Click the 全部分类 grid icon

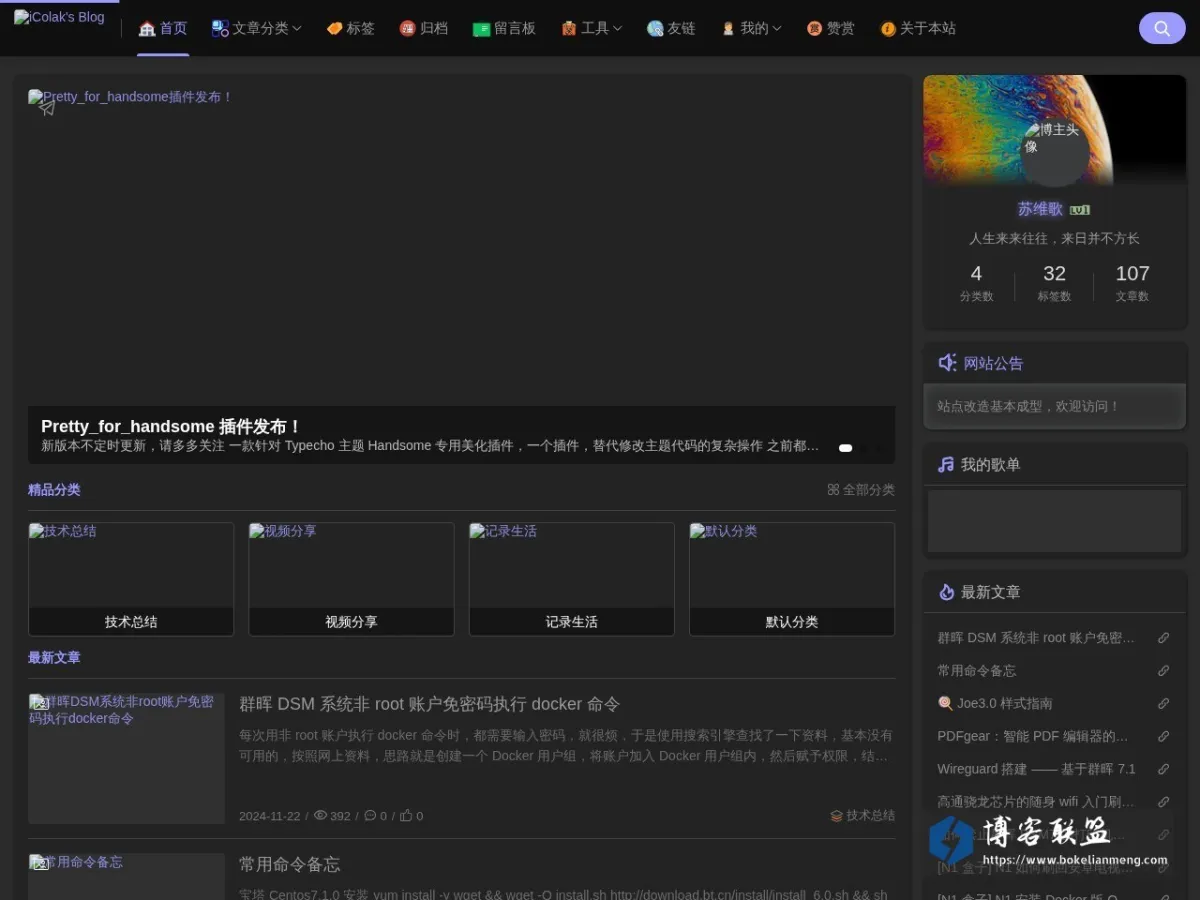click(833, 490)
